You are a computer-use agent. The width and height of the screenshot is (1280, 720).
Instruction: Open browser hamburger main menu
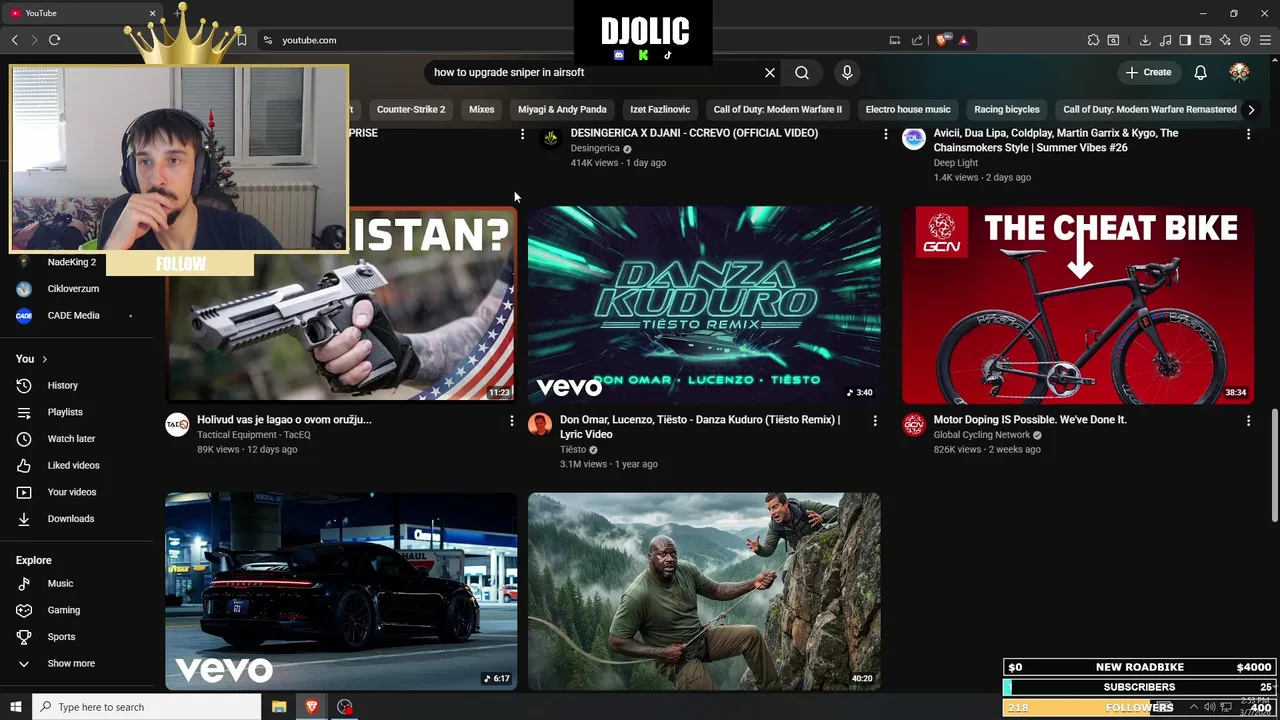pyautogui.click(x=1266, y=40)
